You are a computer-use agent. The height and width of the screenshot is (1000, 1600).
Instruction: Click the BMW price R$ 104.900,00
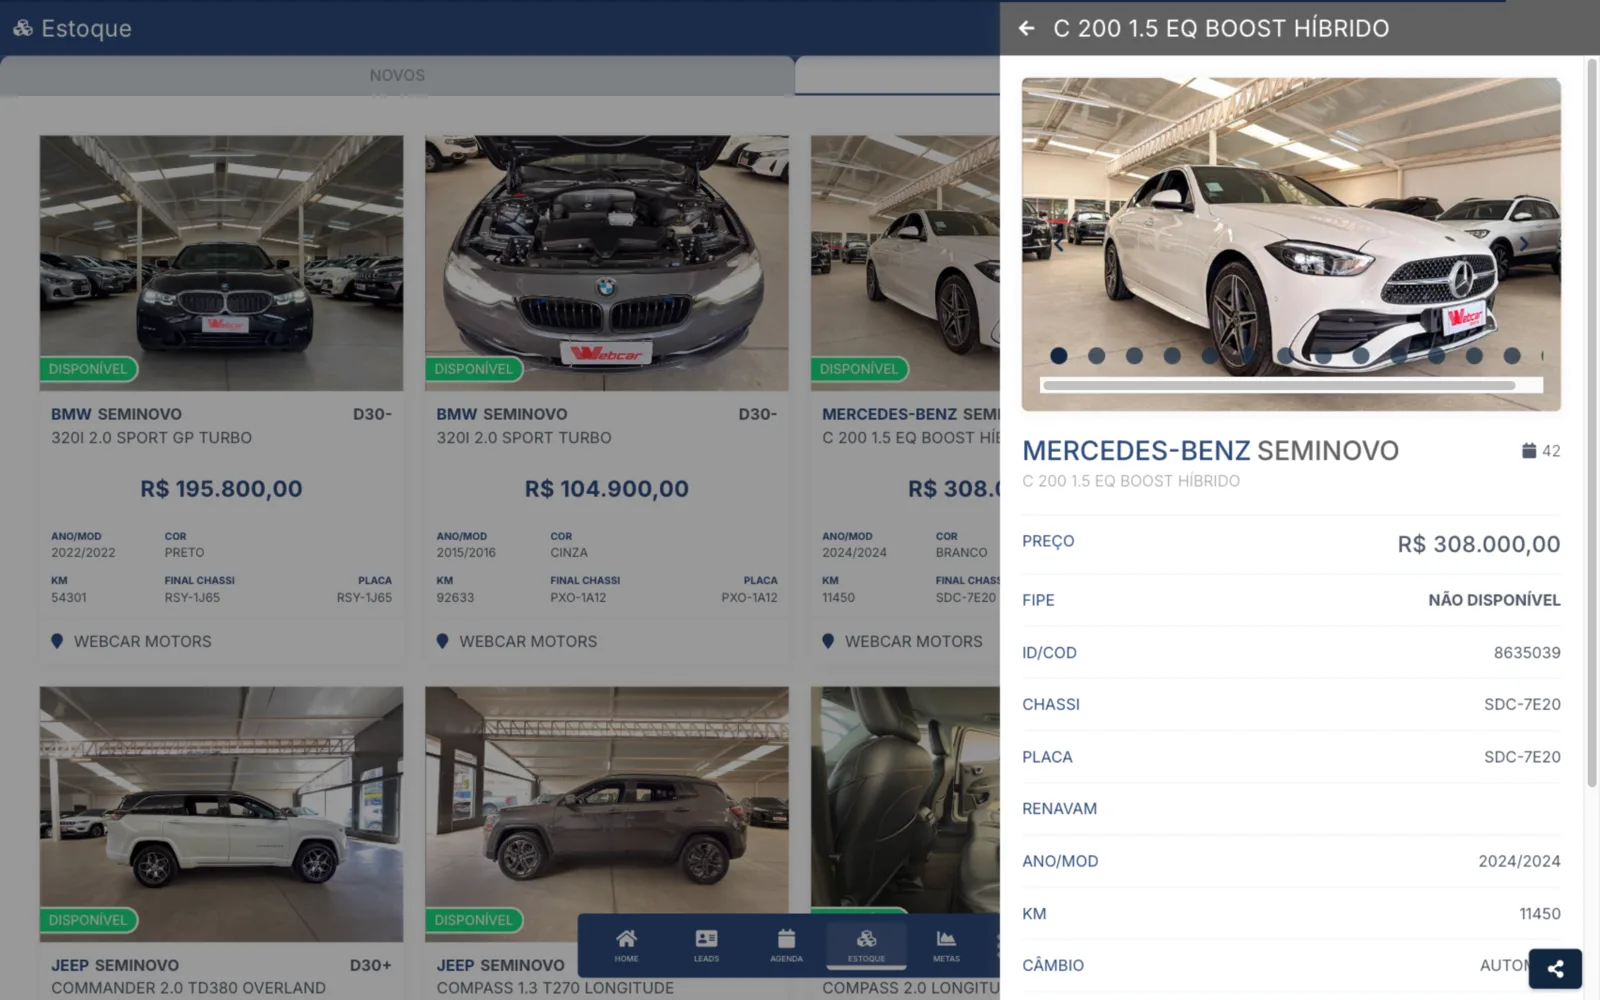[607, 489]
